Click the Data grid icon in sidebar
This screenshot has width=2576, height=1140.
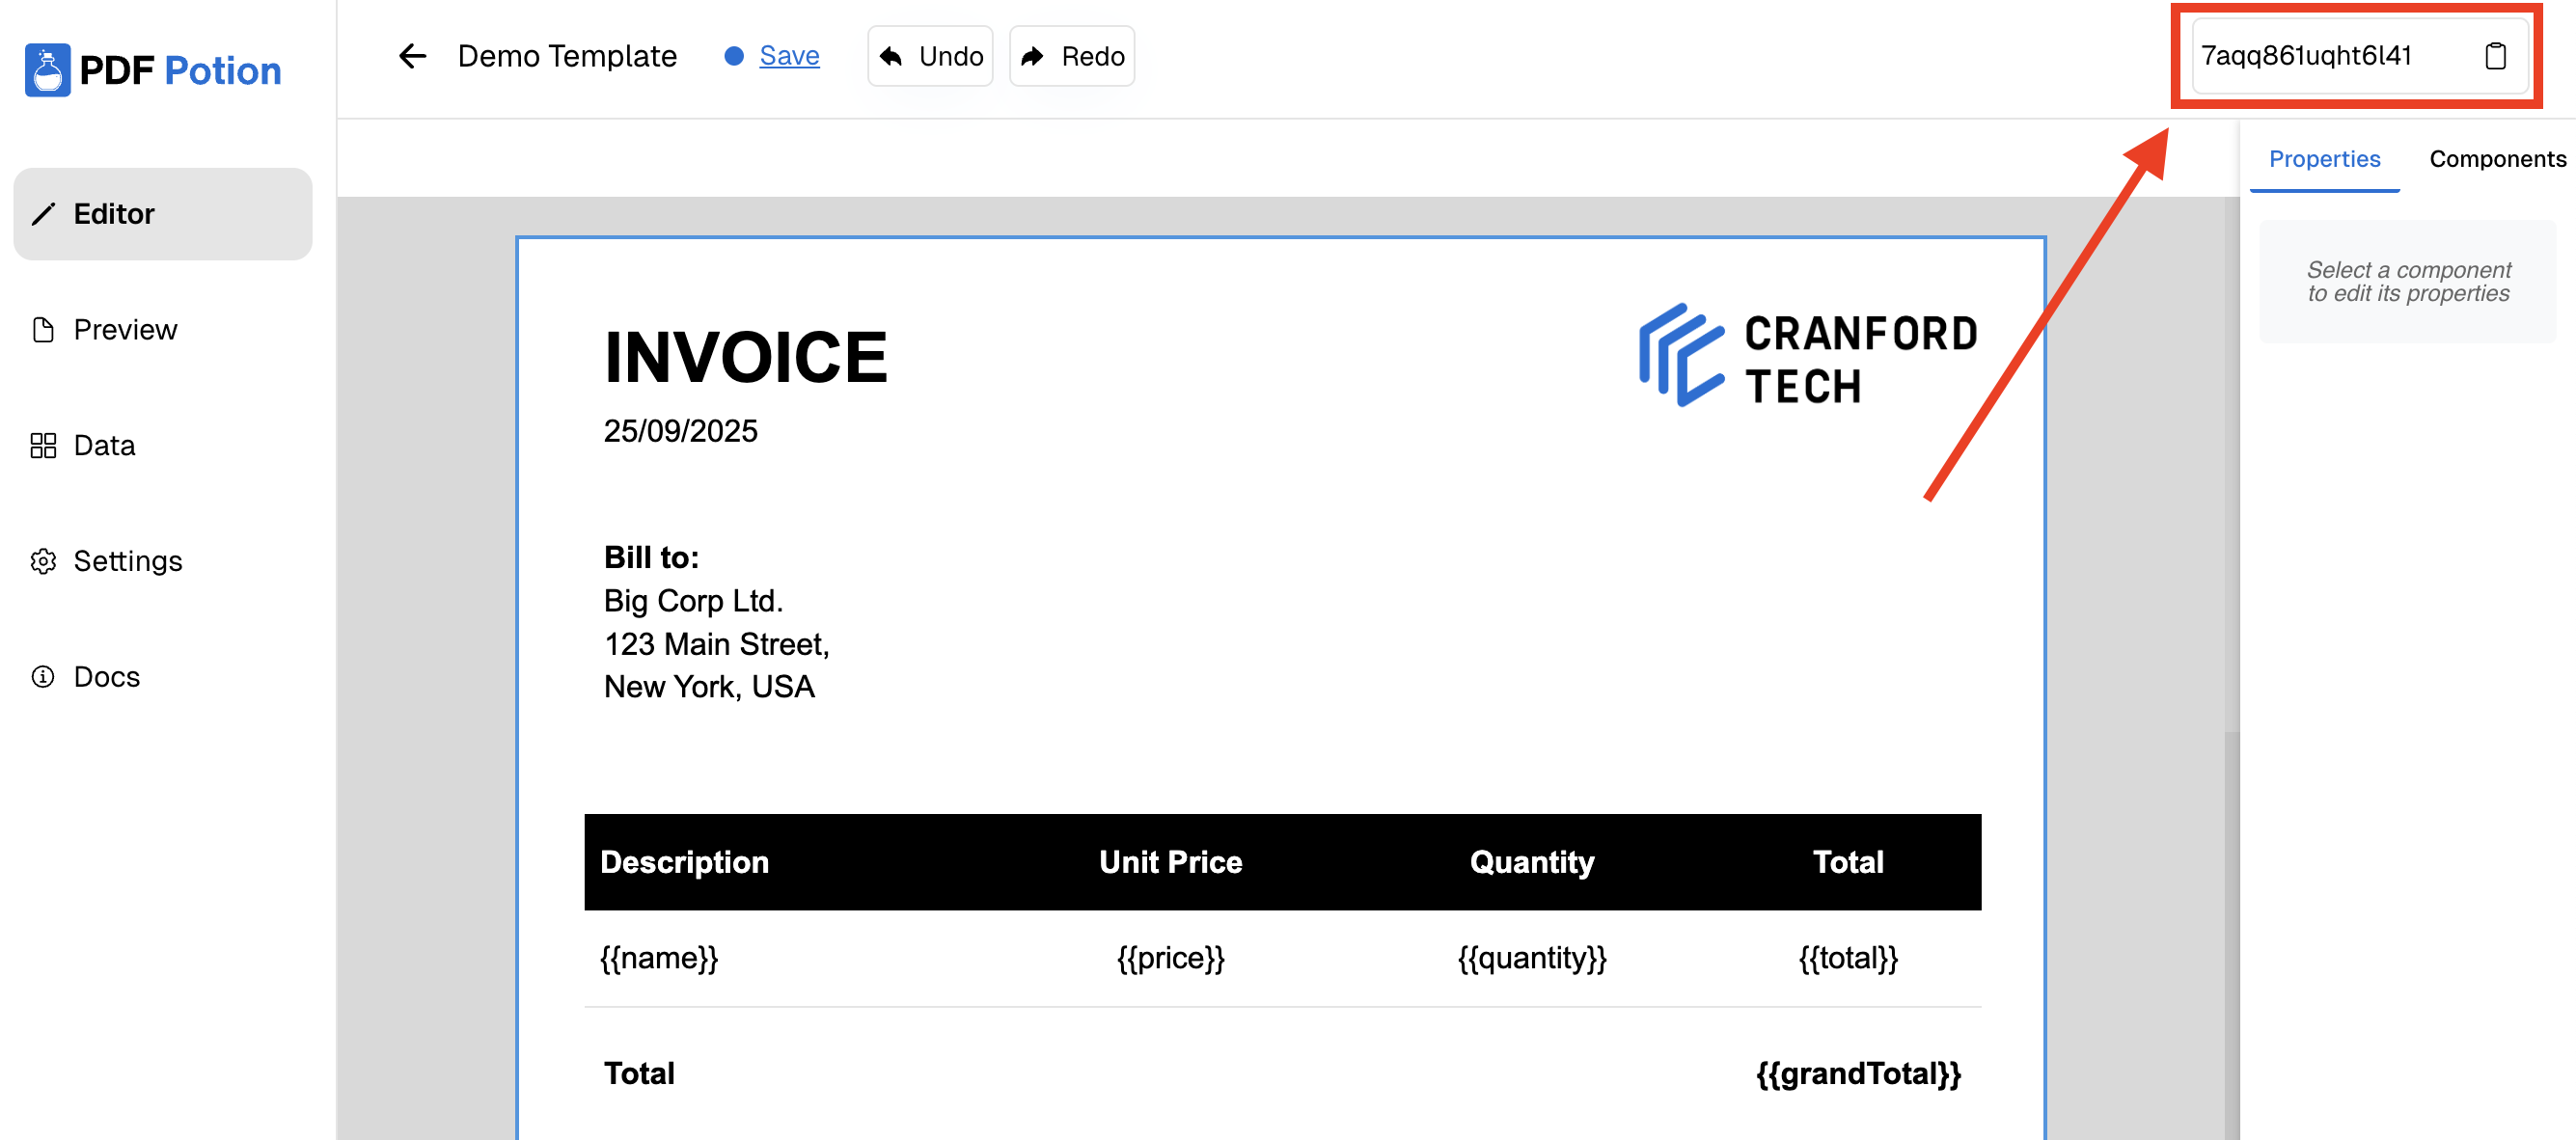coord(43,446)
